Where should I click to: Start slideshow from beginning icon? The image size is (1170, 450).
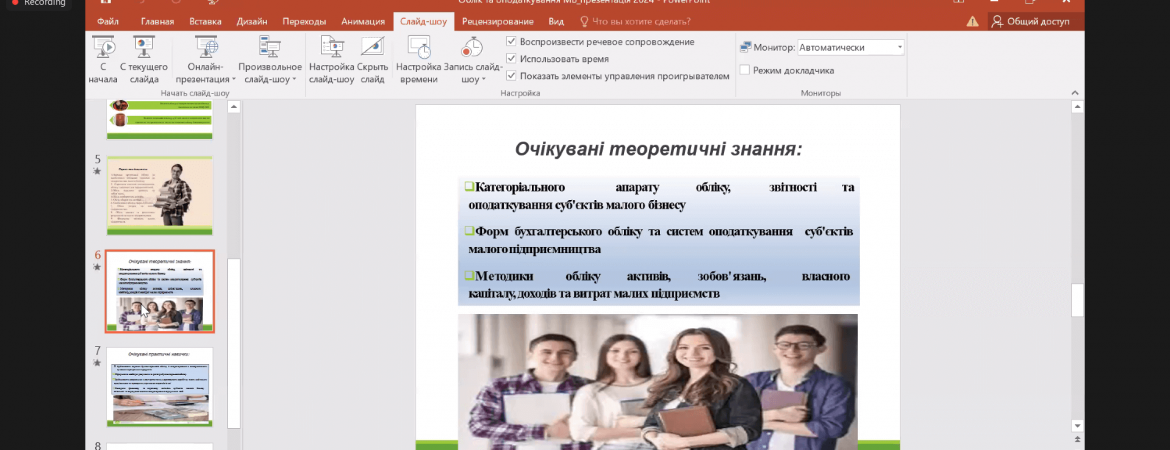[x=103, y=47]
